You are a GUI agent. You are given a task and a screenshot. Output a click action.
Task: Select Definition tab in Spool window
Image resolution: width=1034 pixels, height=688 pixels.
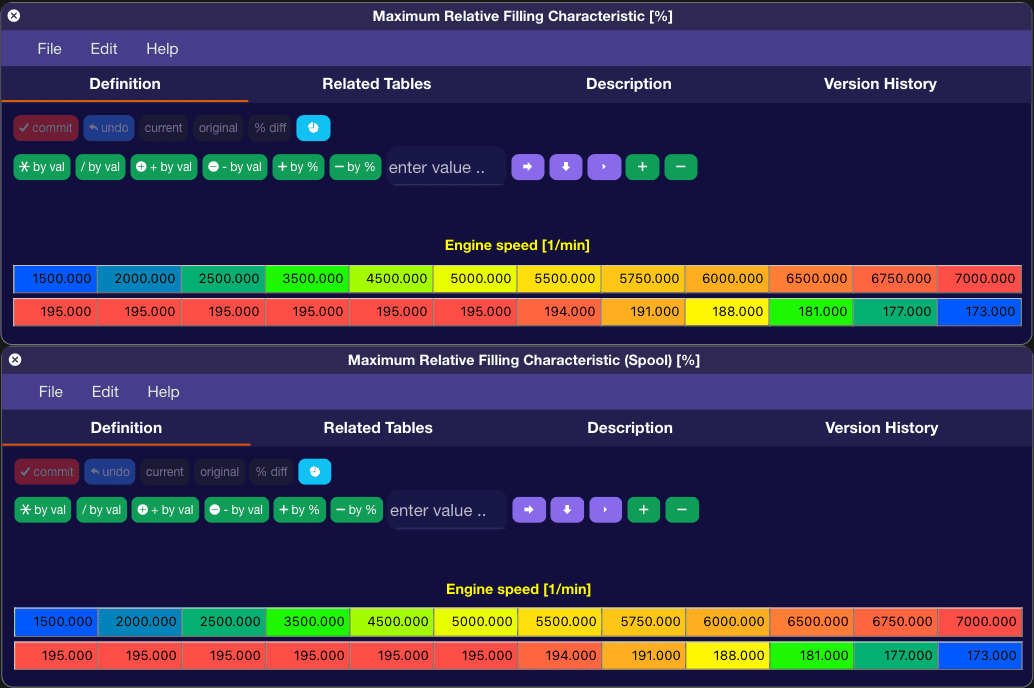(126, 427)
